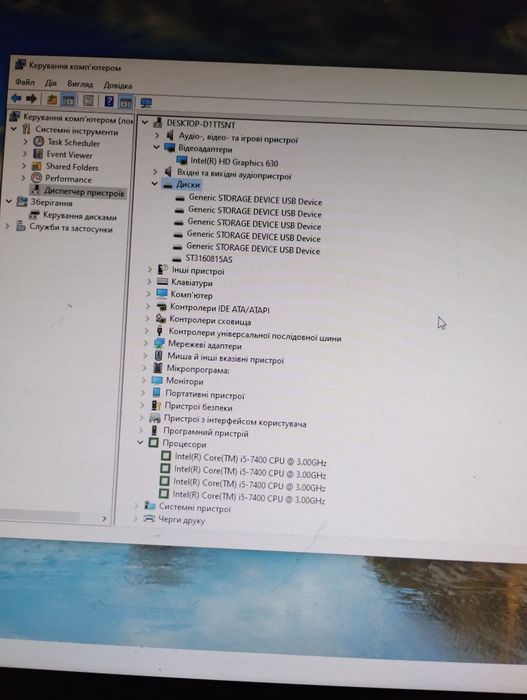Collapse the Зберігання node

point(8,201)
